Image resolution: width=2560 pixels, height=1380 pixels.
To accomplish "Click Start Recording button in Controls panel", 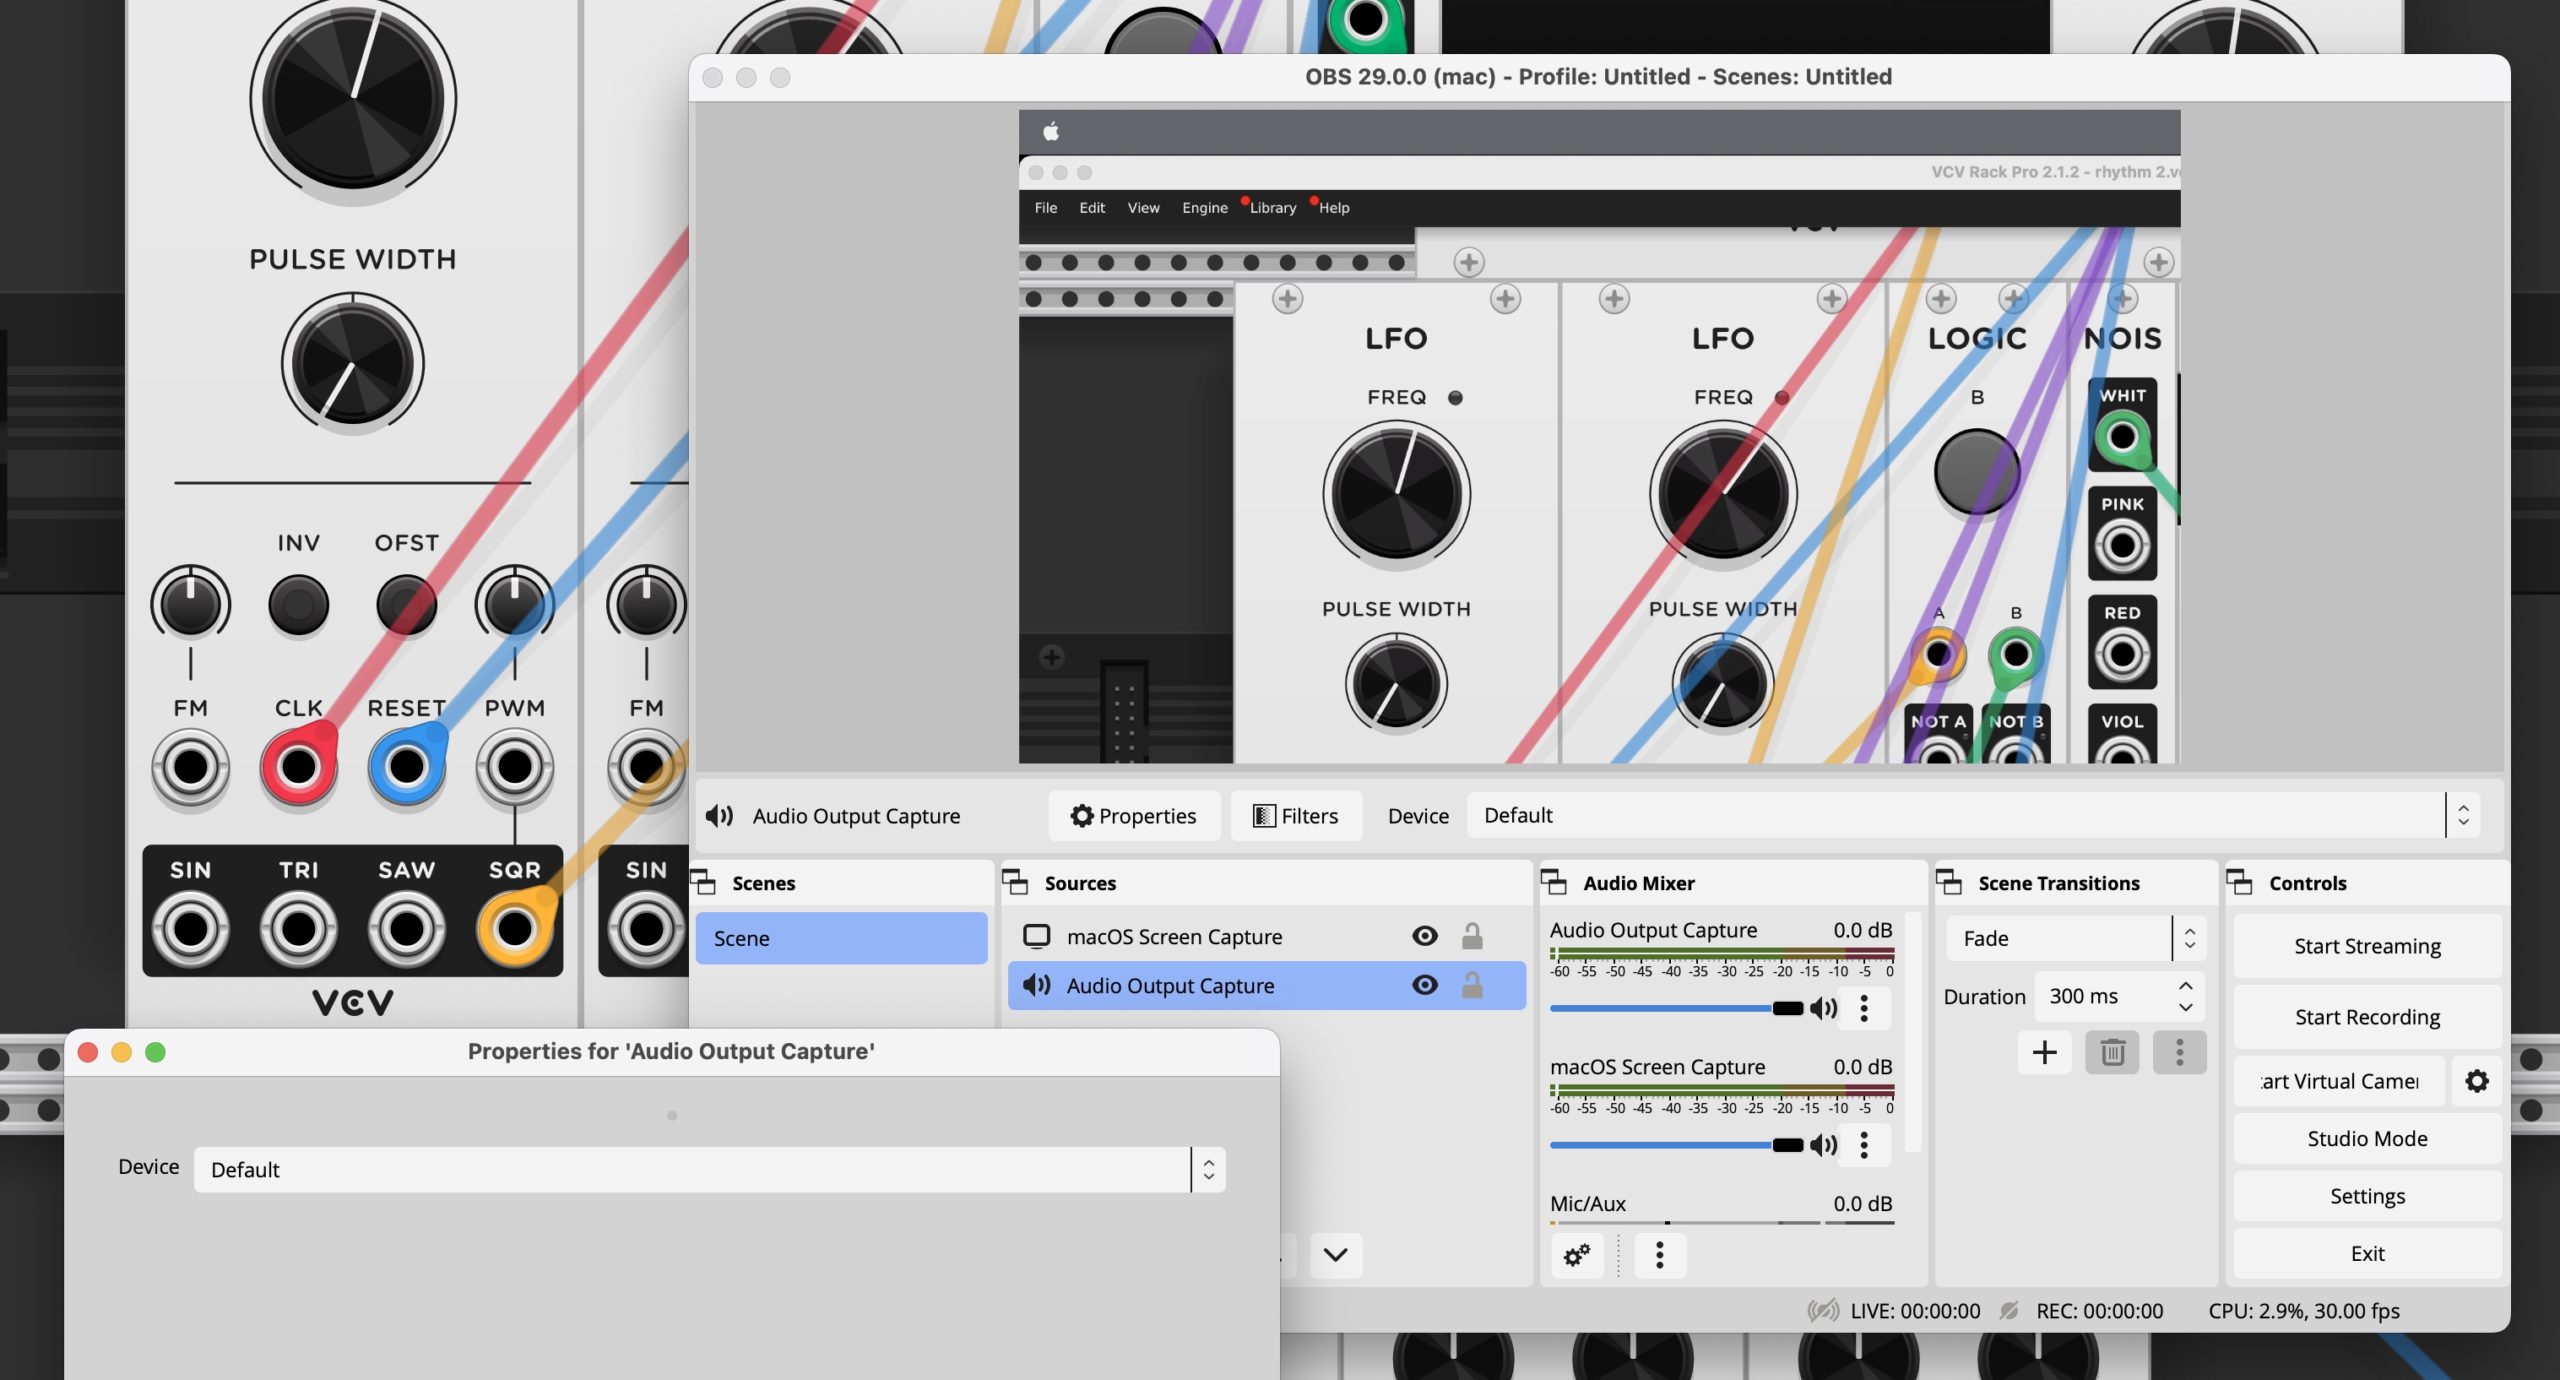I will 2366,1015.
